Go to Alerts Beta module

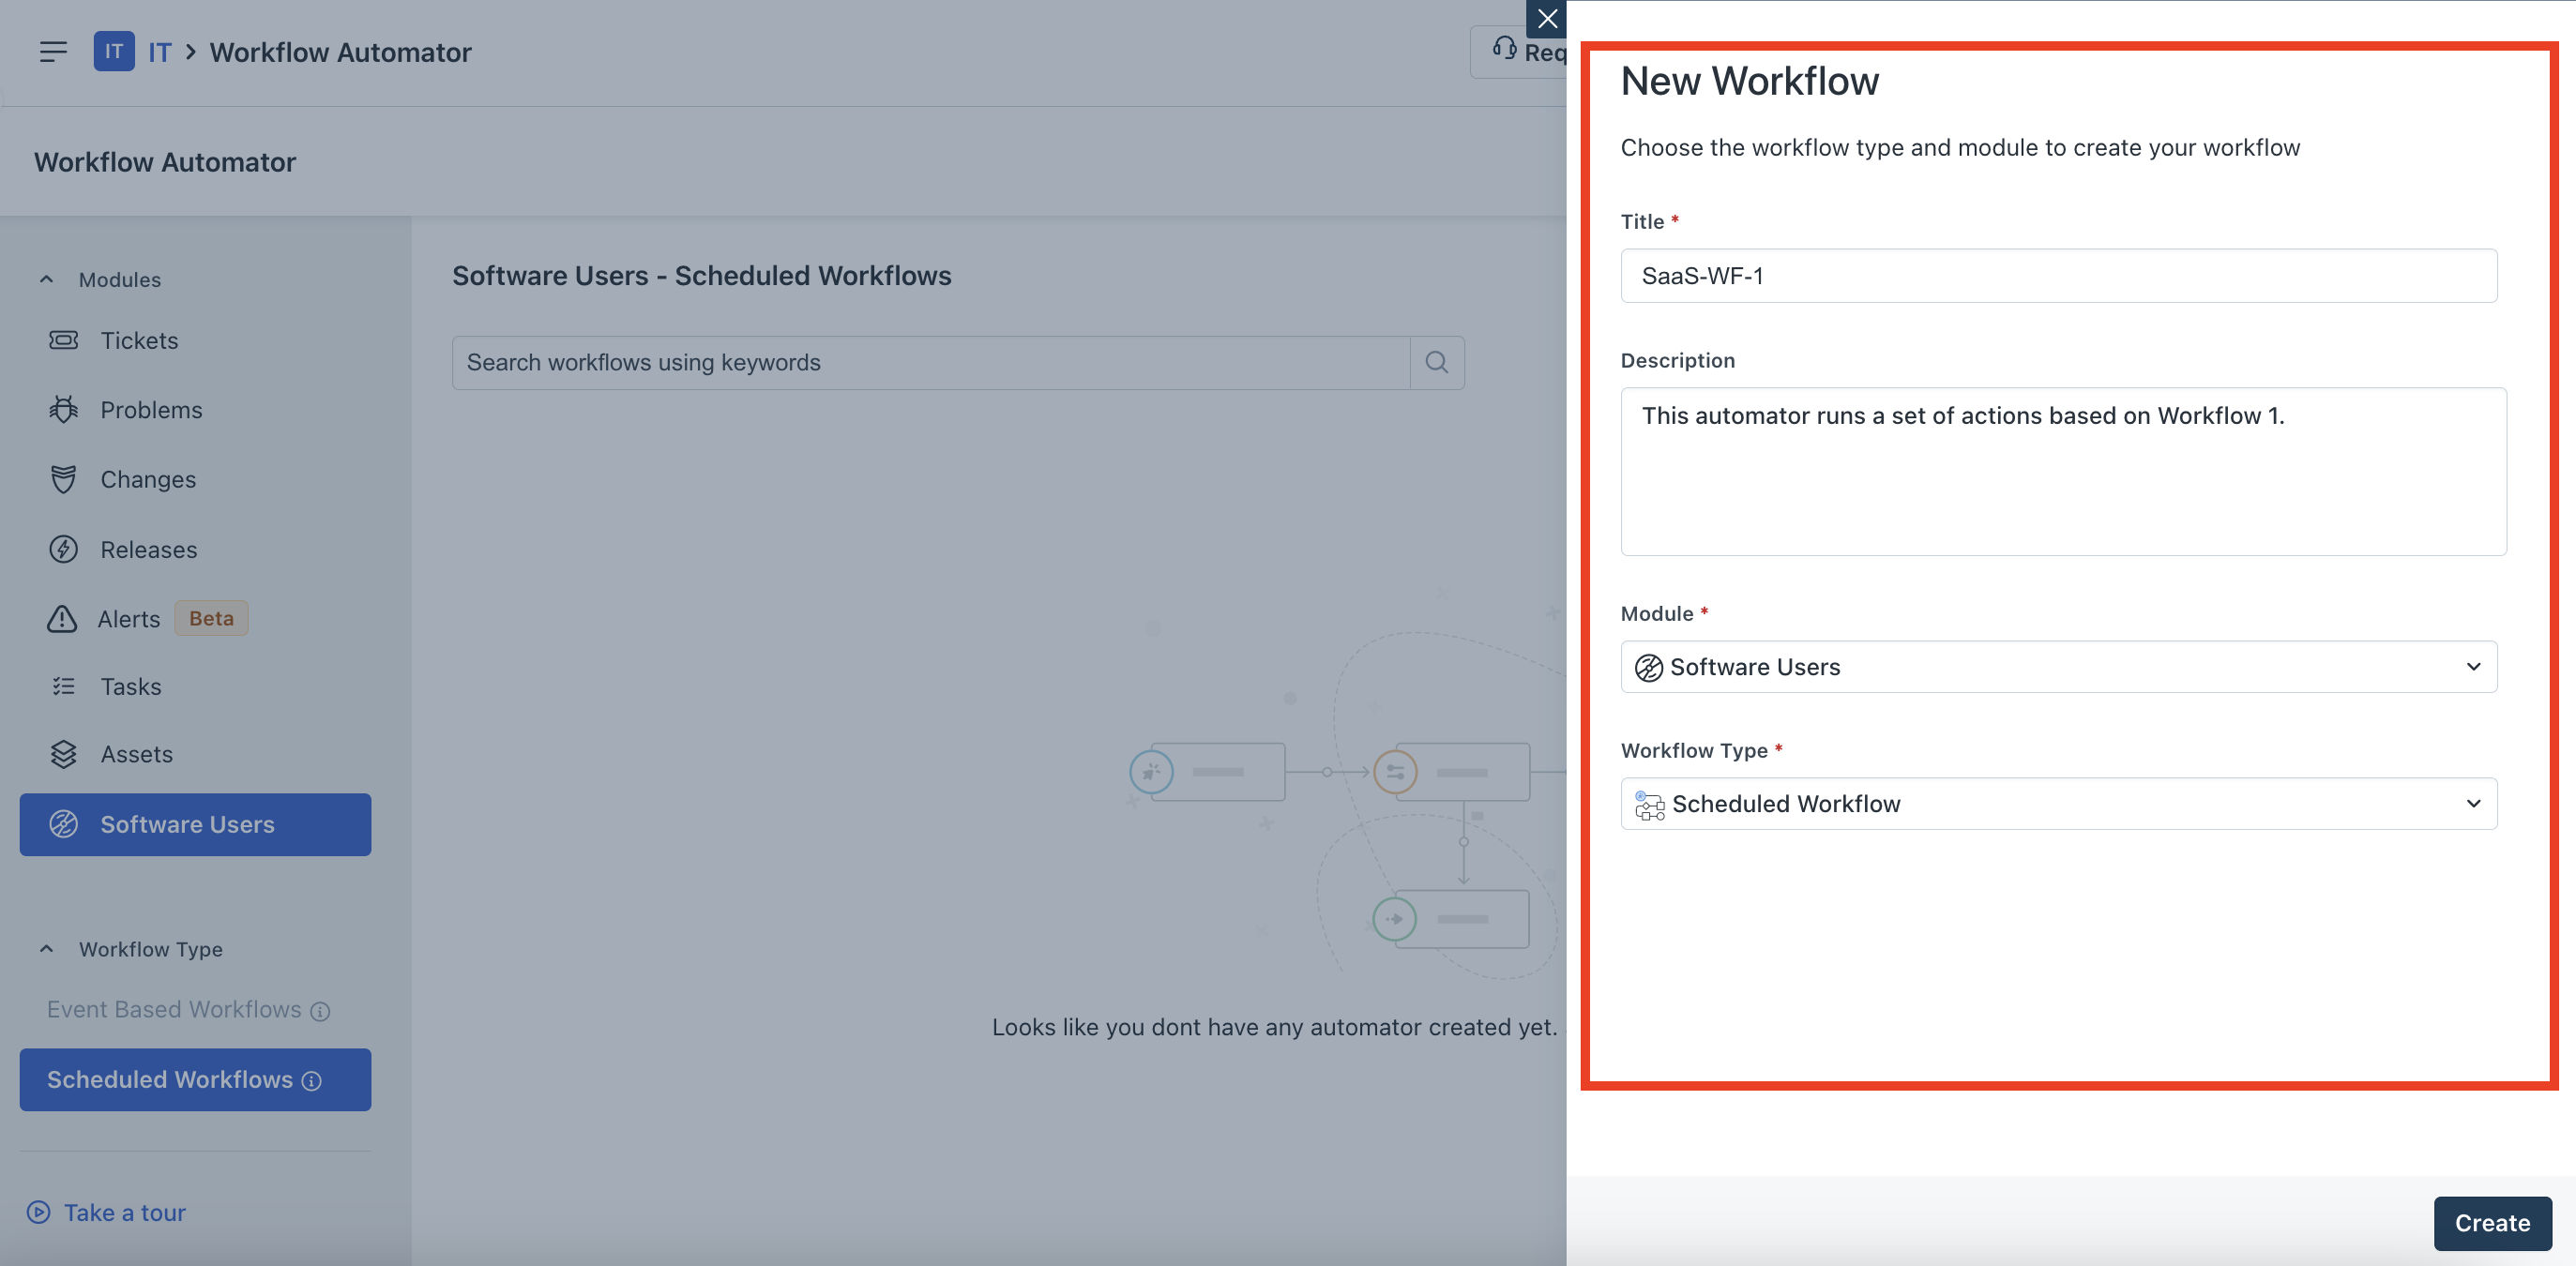click(x=129, y=618)
